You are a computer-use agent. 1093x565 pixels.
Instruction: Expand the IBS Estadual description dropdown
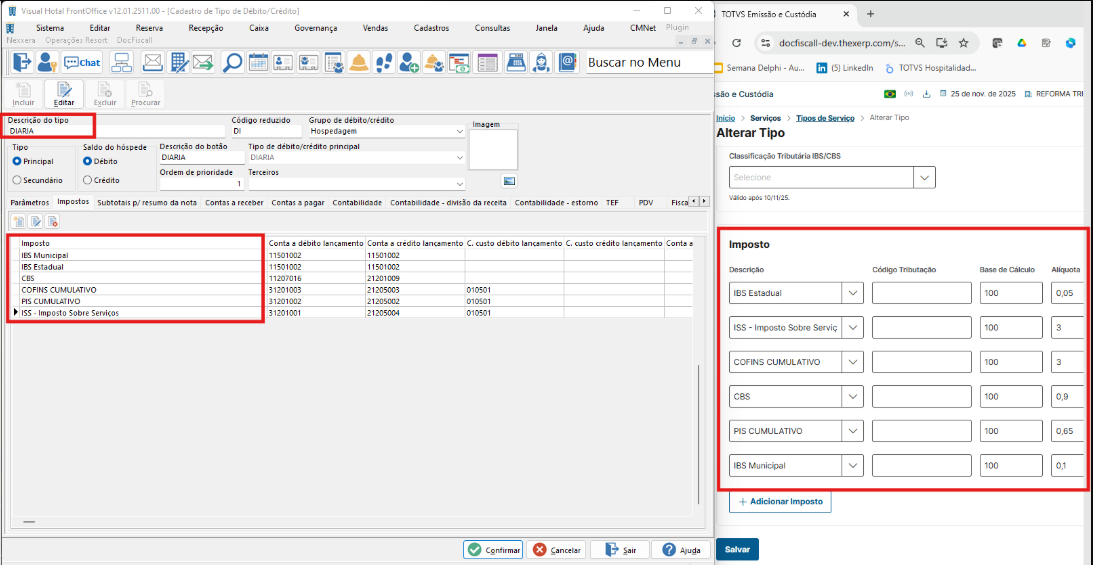click(852, 293)
